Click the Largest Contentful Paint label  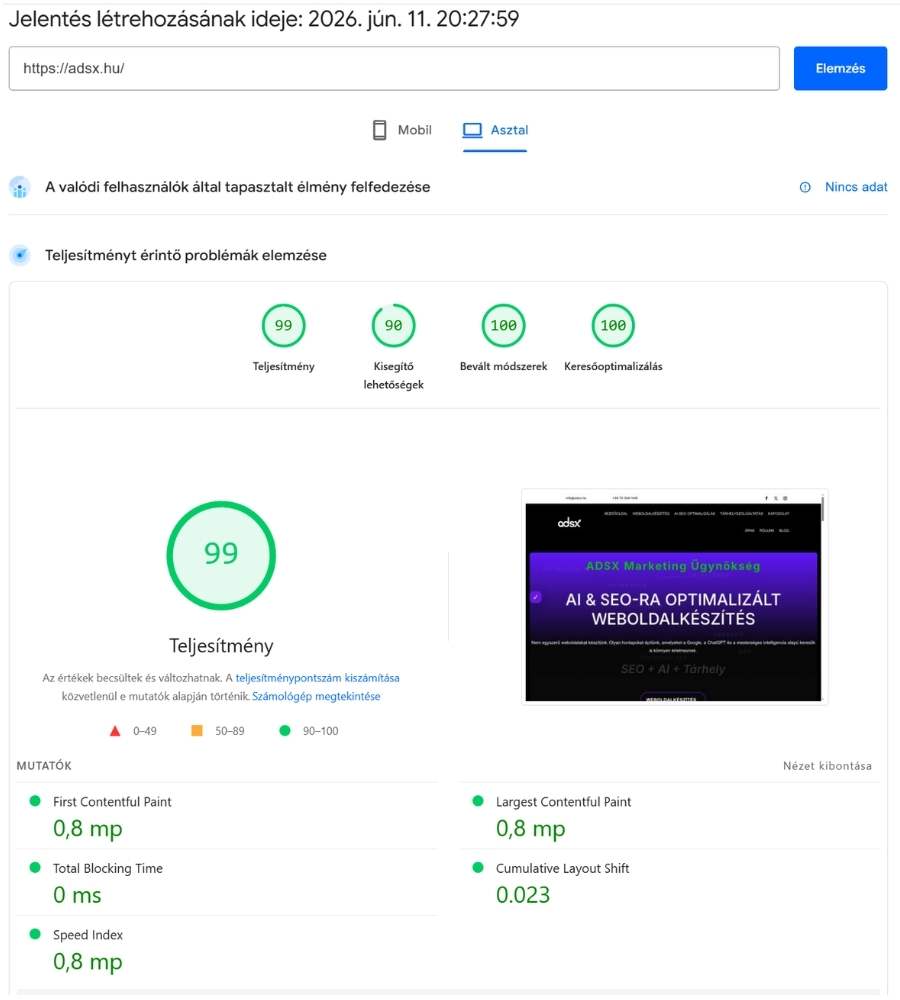click(x=563, y=802)
